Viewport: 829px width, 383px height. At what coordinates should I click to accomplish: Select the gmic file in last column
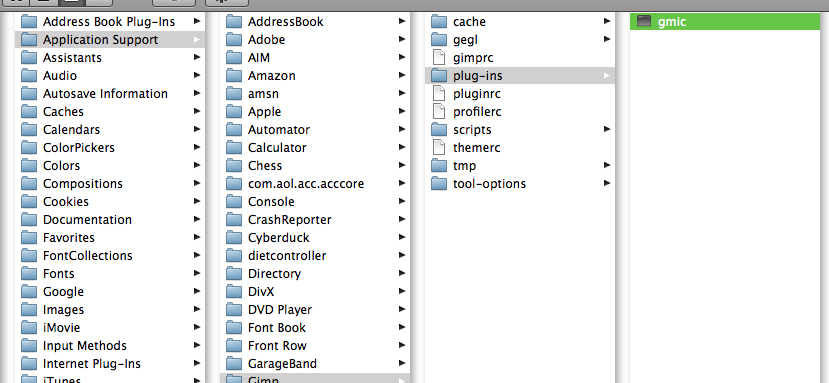(x=725, y=22)
